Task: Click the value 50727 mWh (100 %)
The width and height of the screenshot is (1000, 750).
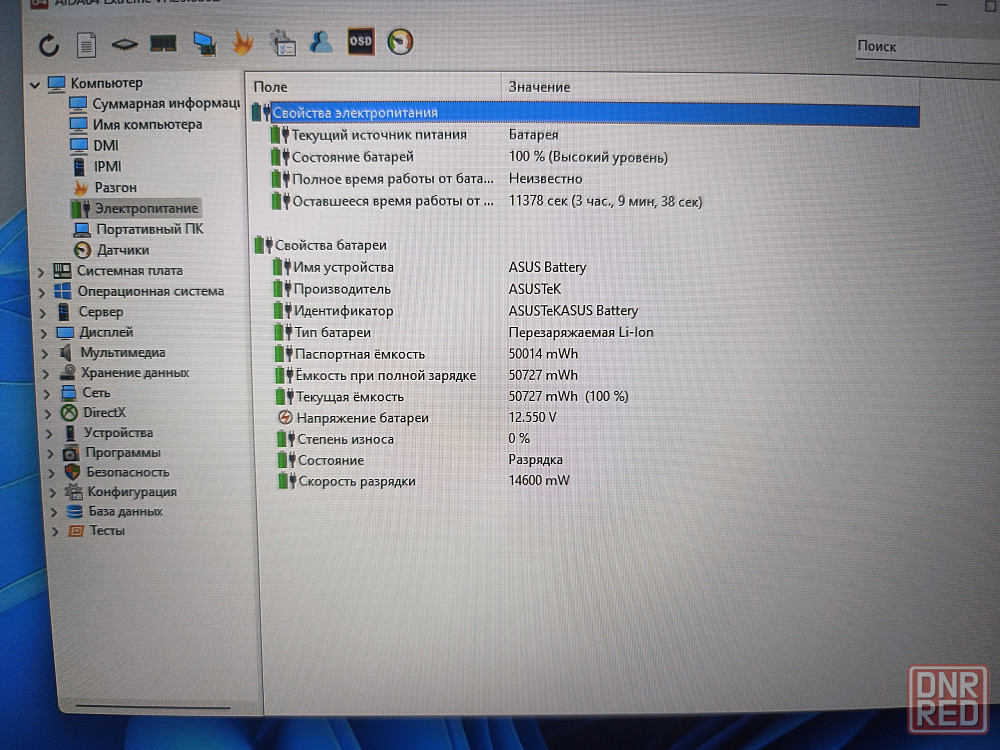Action: tap(568, 397)
